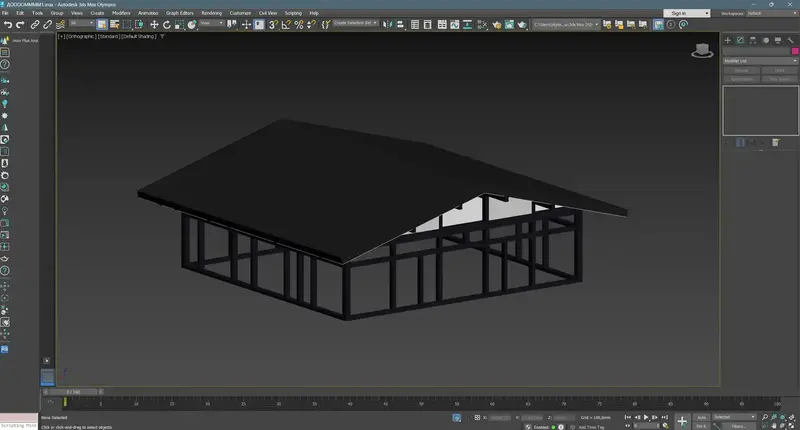Click the Align tool icon

point(401,24)
